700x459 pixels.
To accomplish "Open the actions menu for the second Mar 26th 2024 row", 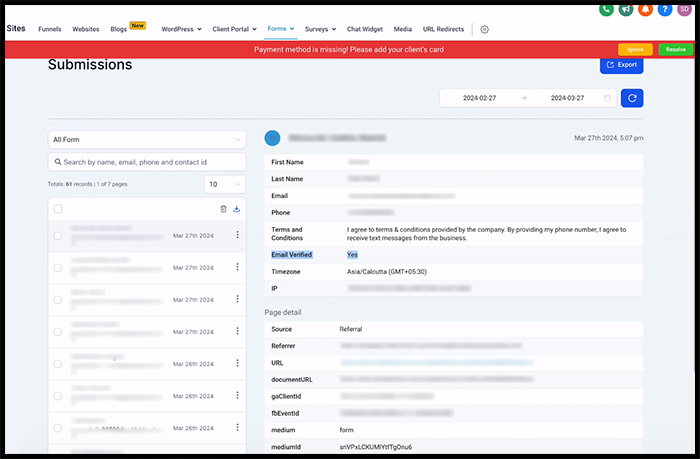I will tap(238, 396).
